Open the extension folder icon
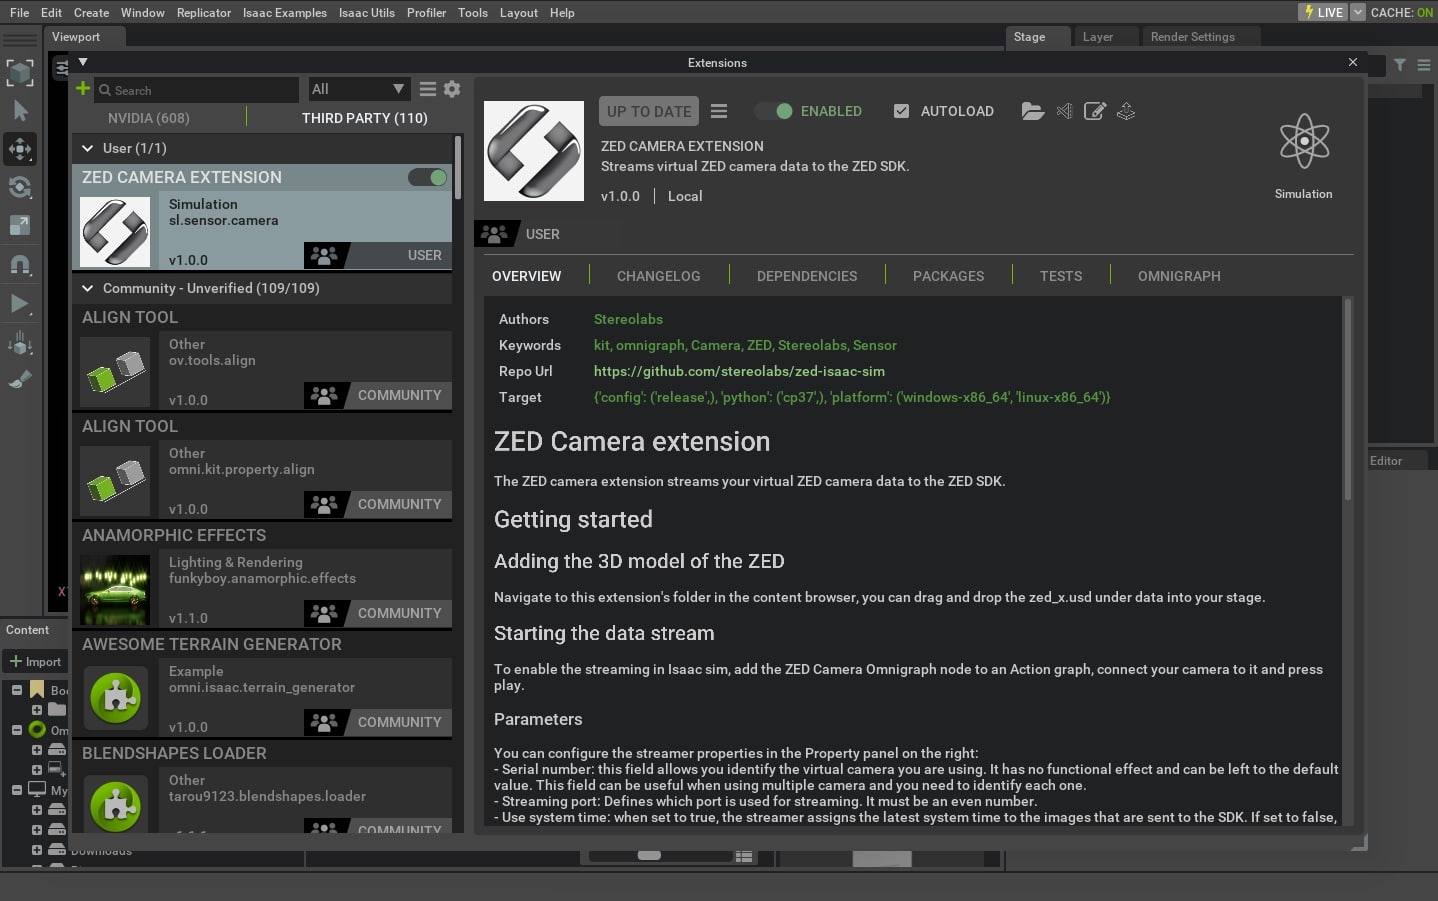This screenshot has height=901, width=1438. (1033, 111)
